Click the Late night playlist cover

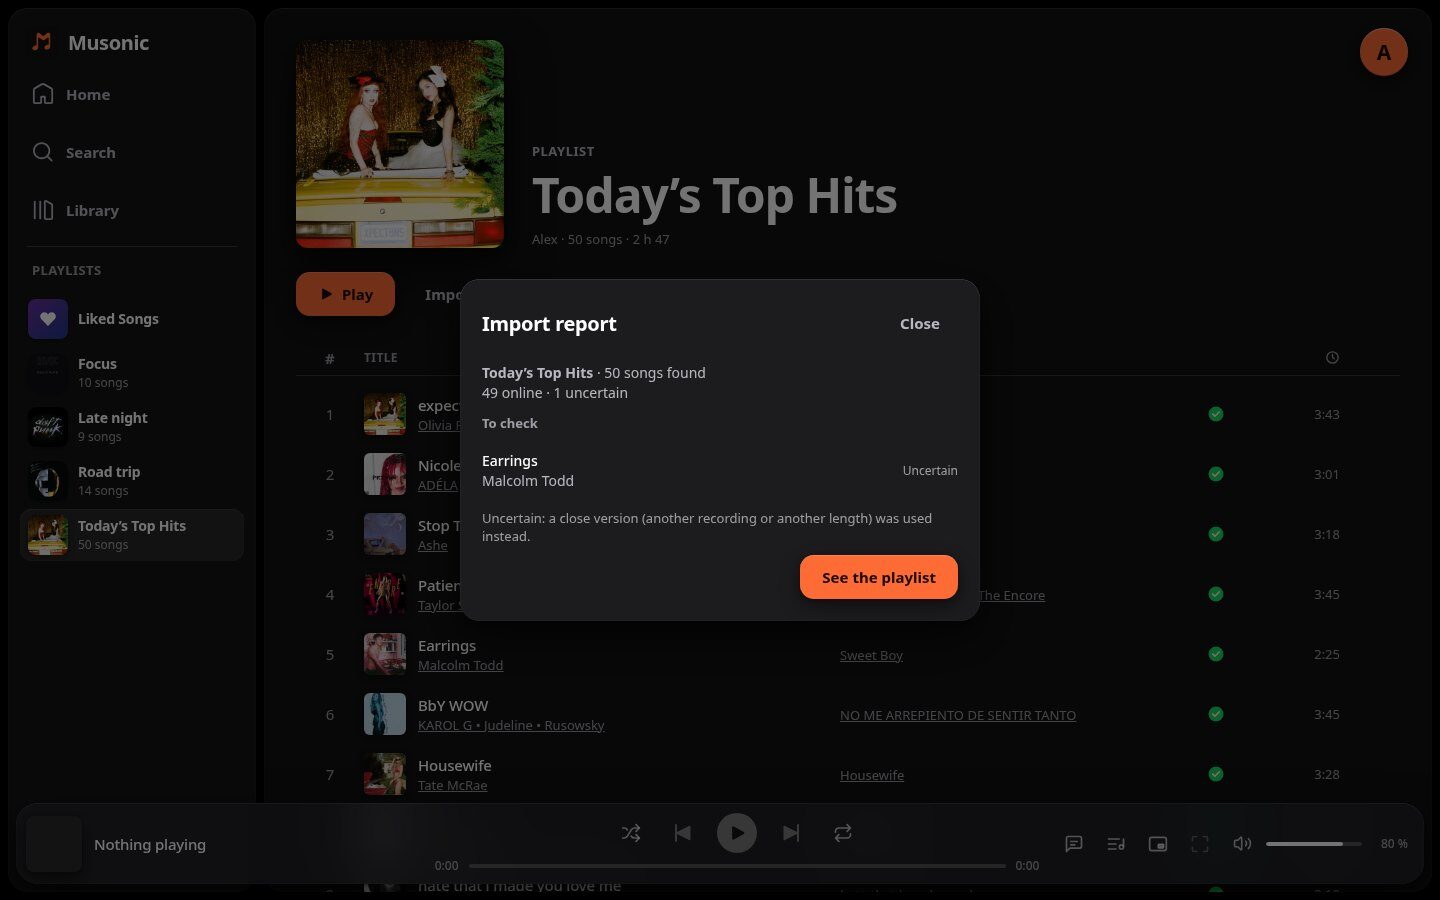click(x=48, y=427)
